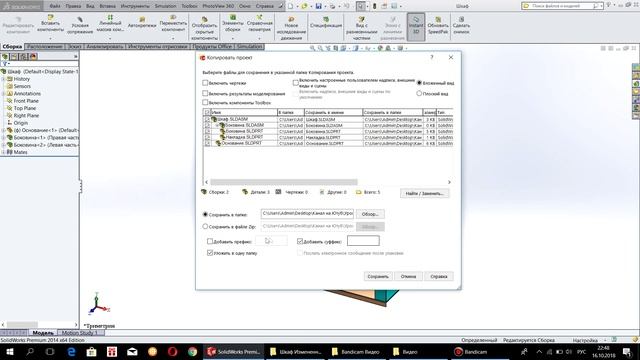Toggle the Instant 3D button
Screen dimensions: 640x360
[x=416, y=27]
